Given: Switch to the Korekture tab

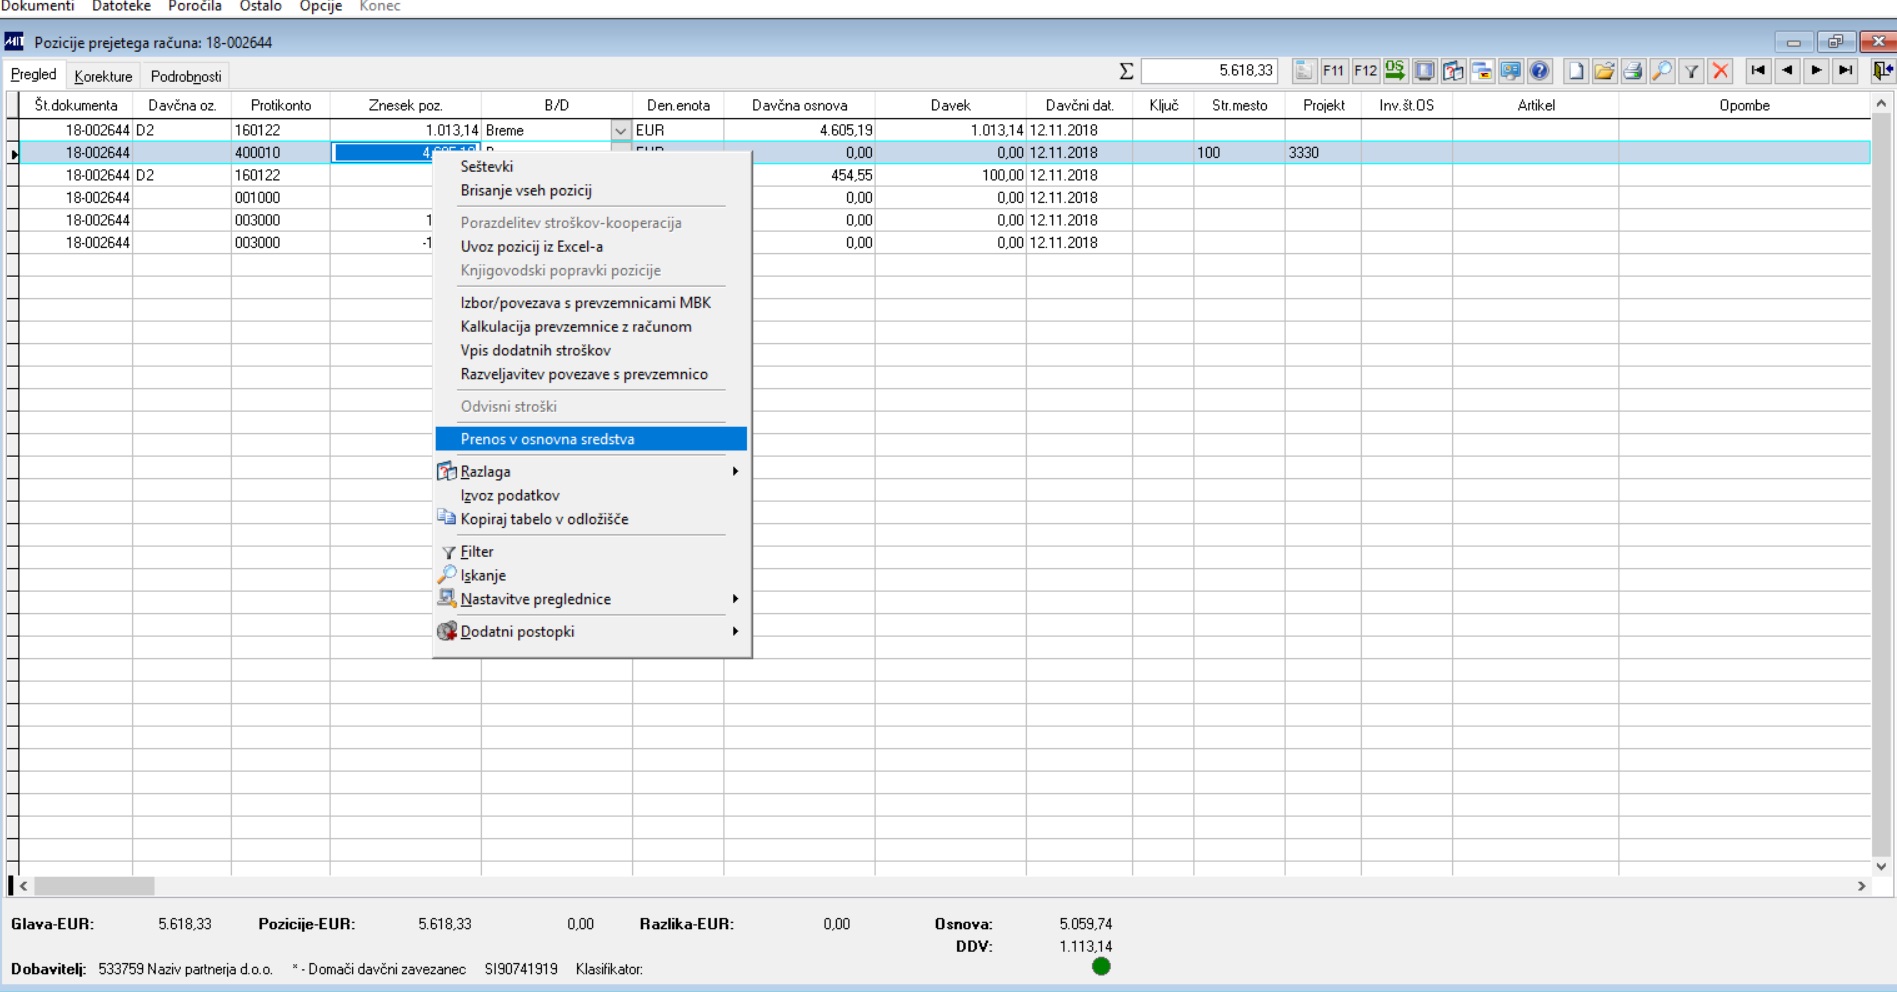Looking at the screenshot, I should tap(103, 76).
